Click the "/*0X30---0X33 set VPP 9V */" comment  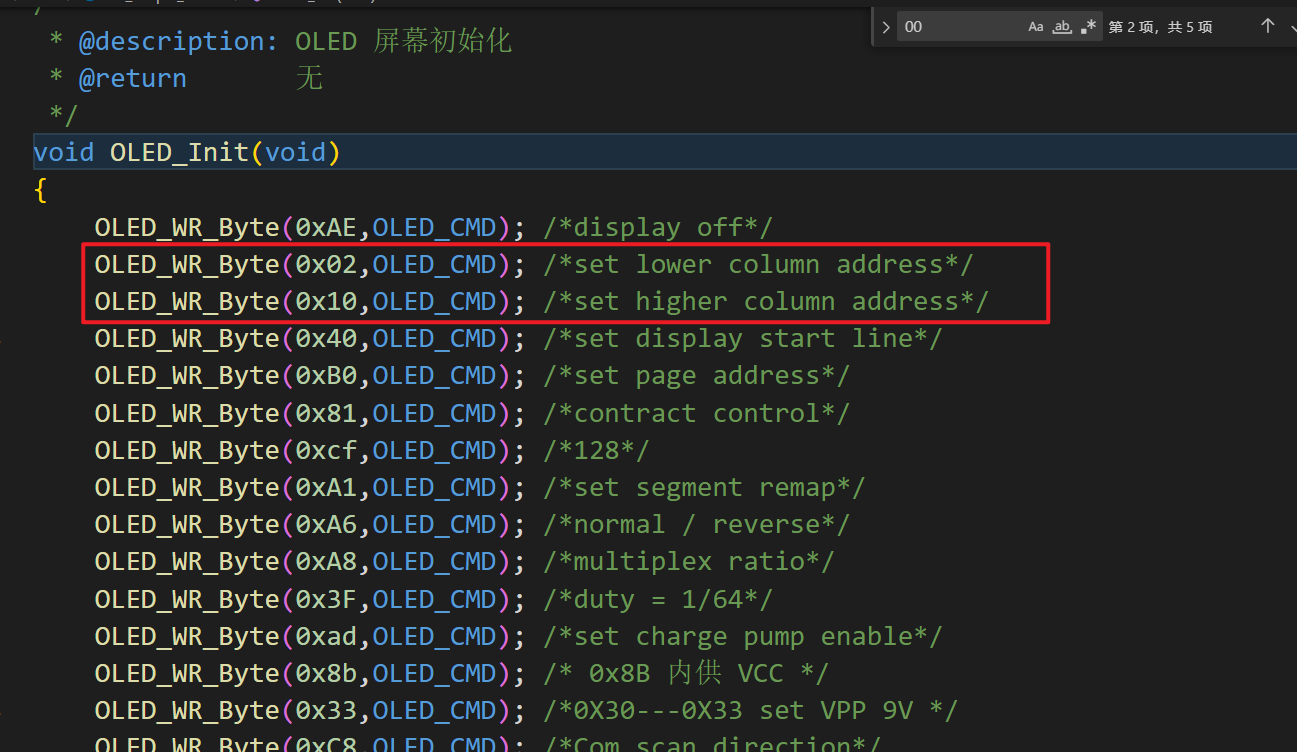(751, 711)
